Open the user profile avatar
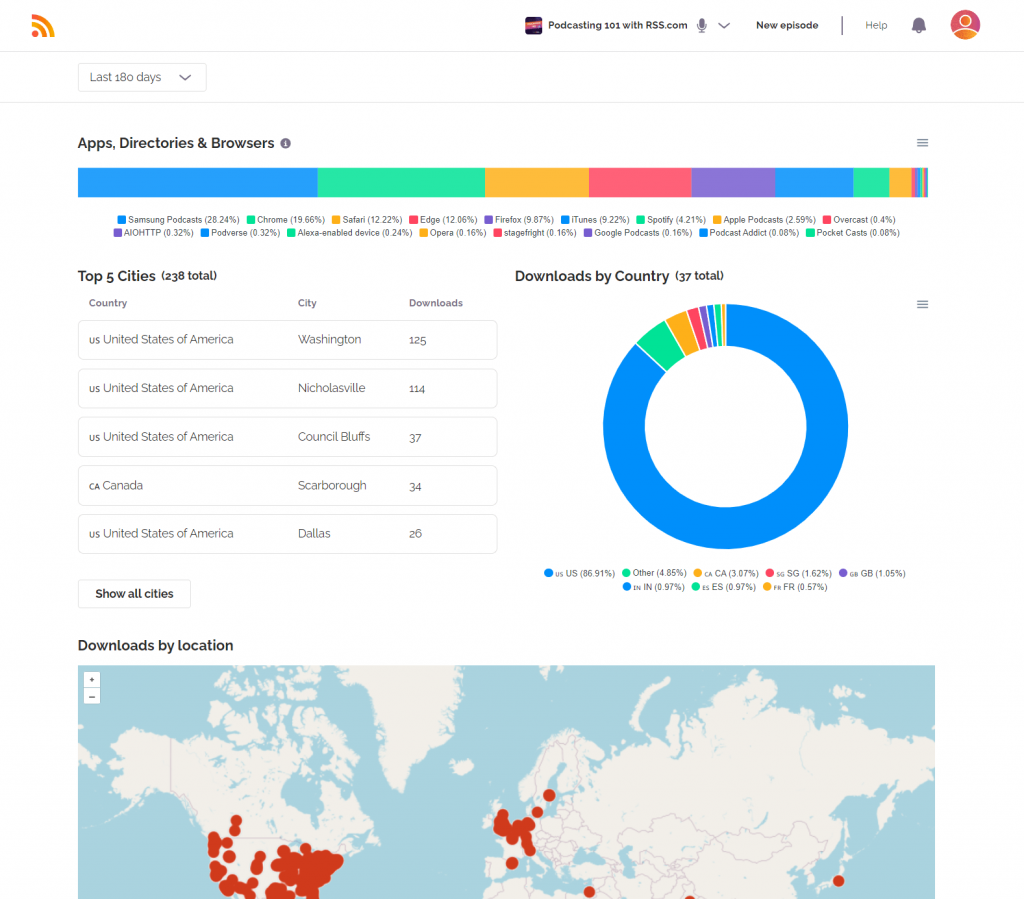Screen dimensions: 1024x899 tap(964, 25)
